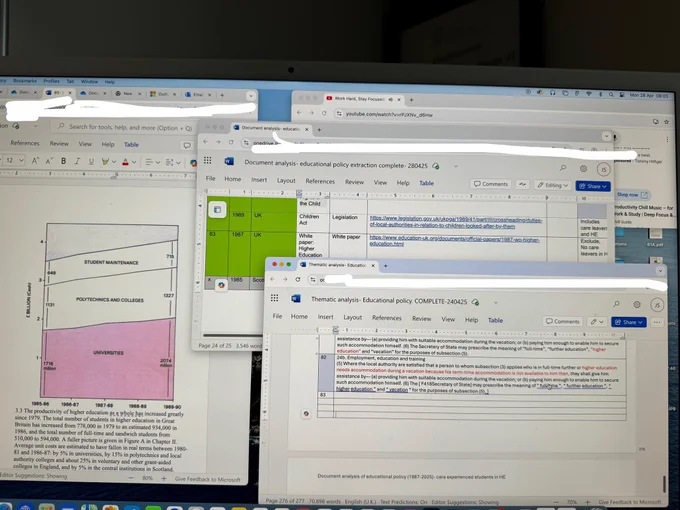
Task: Expand document title chevron in Document analysis window
Action: coord(455,166)
